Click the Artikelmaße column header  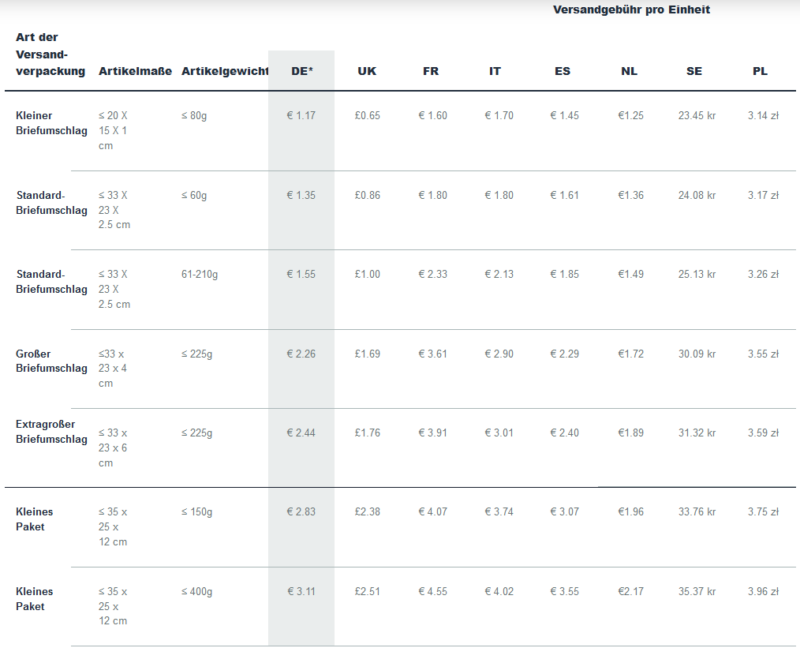[x=135, y=71]
